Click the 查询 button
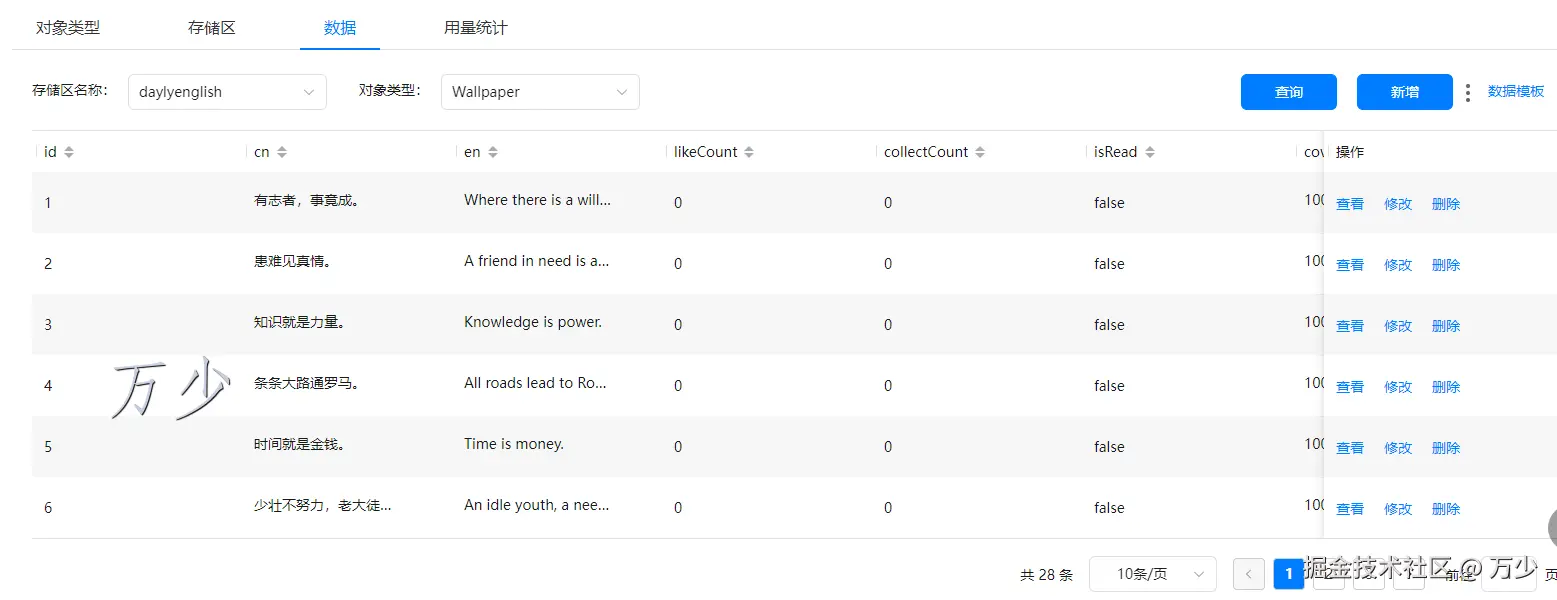Screen dimensions: 1557x600 [1289, 92]
